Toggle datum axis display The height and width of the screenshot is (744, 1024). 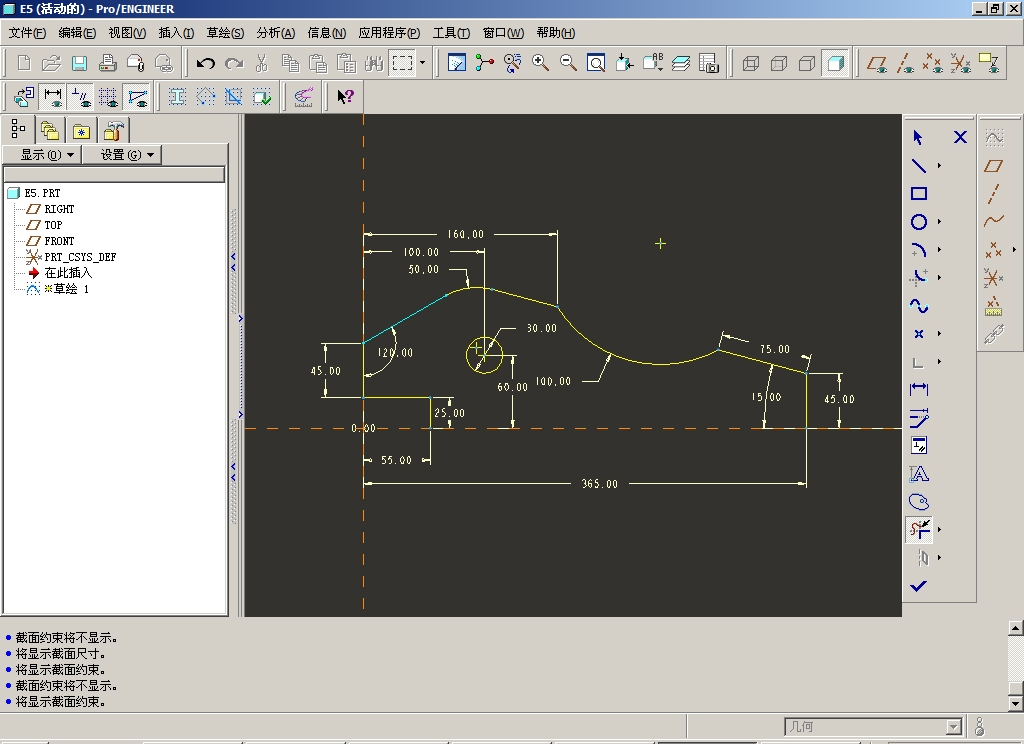pyautogui.click(x=904, y=63)
